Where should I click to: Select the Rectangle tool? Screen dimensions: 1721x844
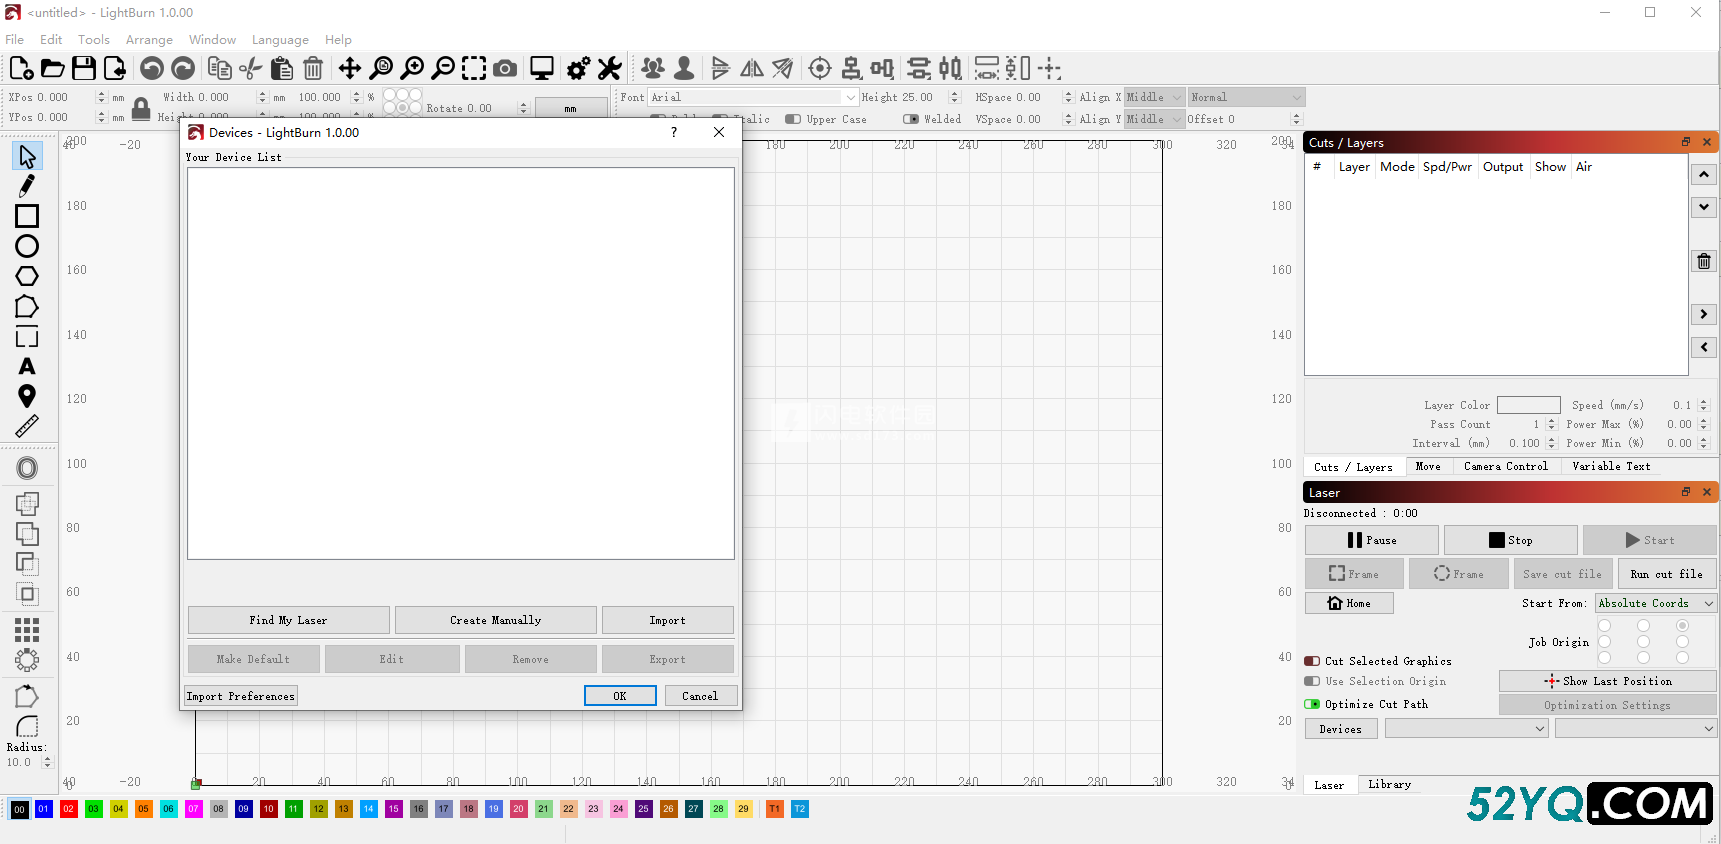tap(27, 216)
